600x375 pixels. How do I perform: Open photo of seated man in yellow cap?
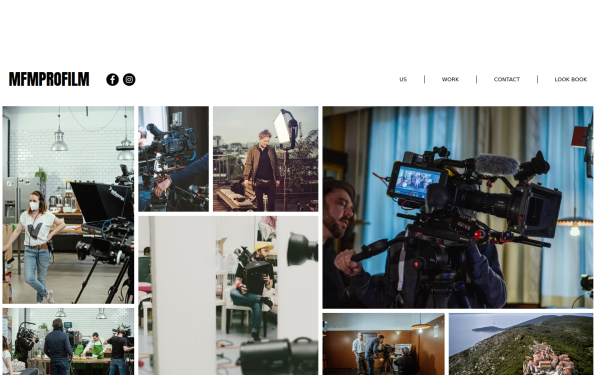[x=228, y=295]
